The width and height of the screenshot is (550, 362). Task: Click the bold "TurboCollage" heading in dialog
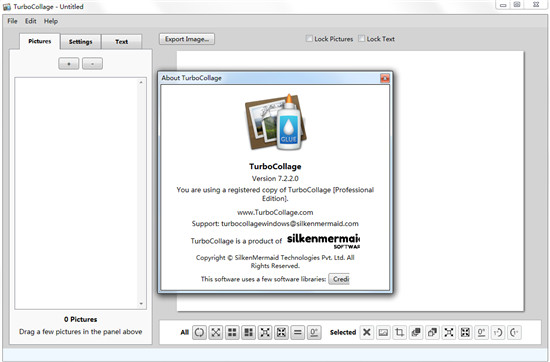[275, 166]
